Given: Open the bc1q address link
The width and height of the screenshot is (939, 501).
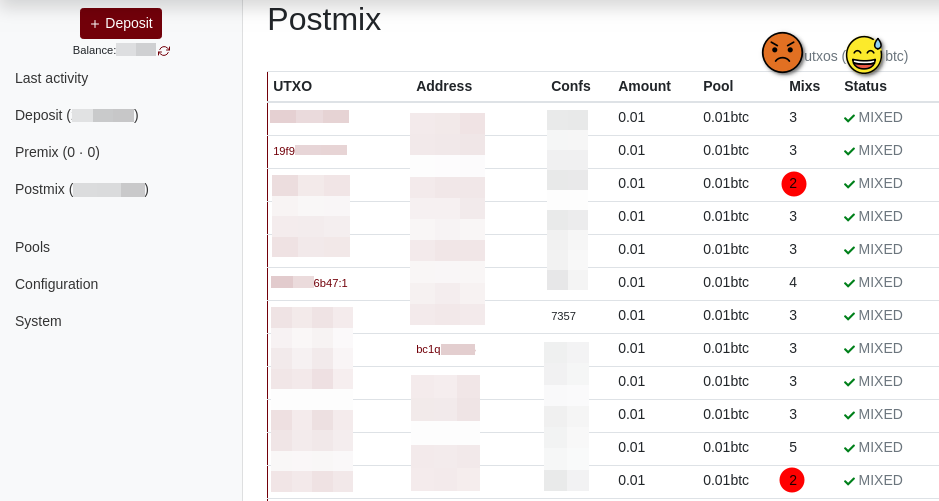Looking at the screenshot, I should [446, 349].
